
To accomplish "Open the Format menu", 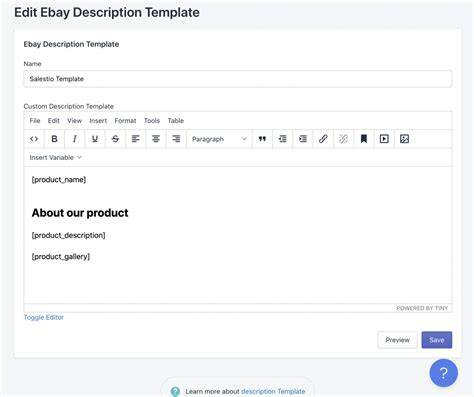I will [x=125, y=121].
